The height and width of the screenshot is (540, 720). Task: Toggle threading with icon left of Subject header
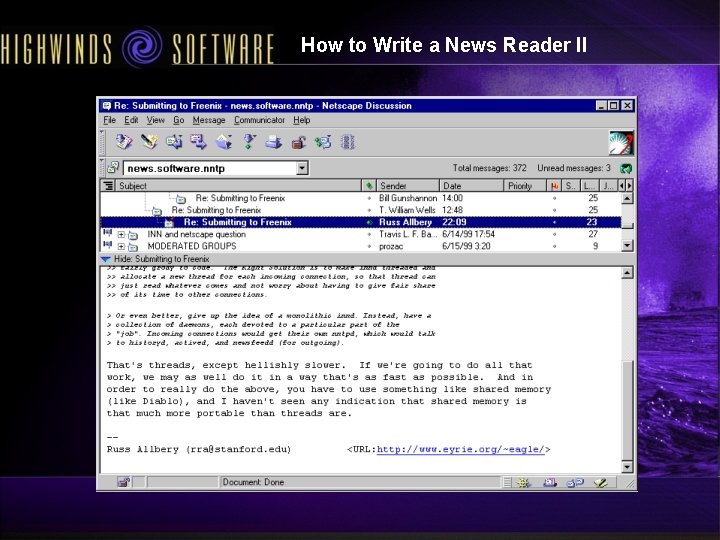[108, 186]
